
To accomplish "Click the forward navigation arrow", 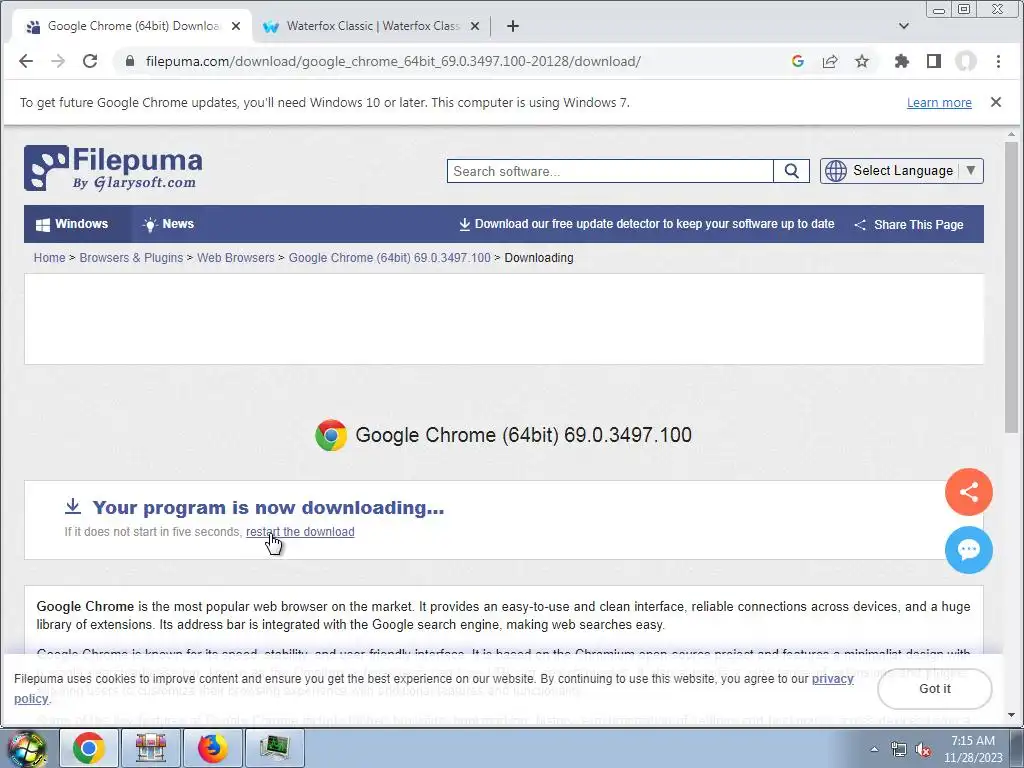I will (58, 61).
